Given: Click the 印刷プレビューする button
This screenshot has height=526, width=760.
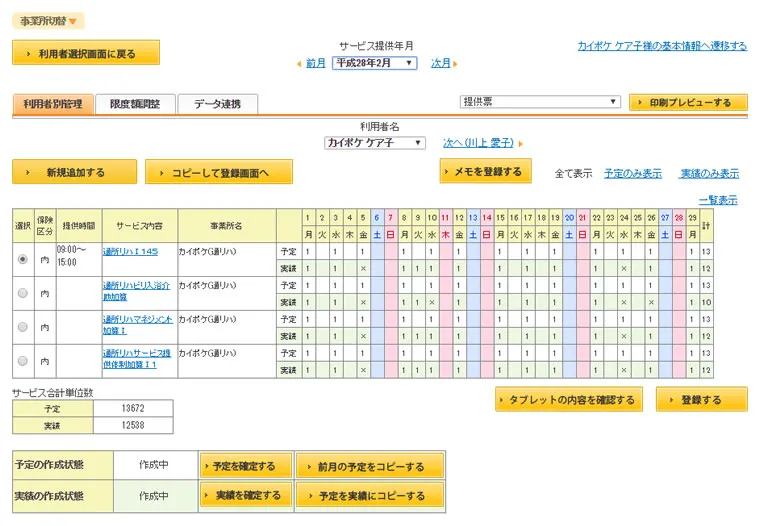Looking at the screenshot, I should tap(688, 102).
